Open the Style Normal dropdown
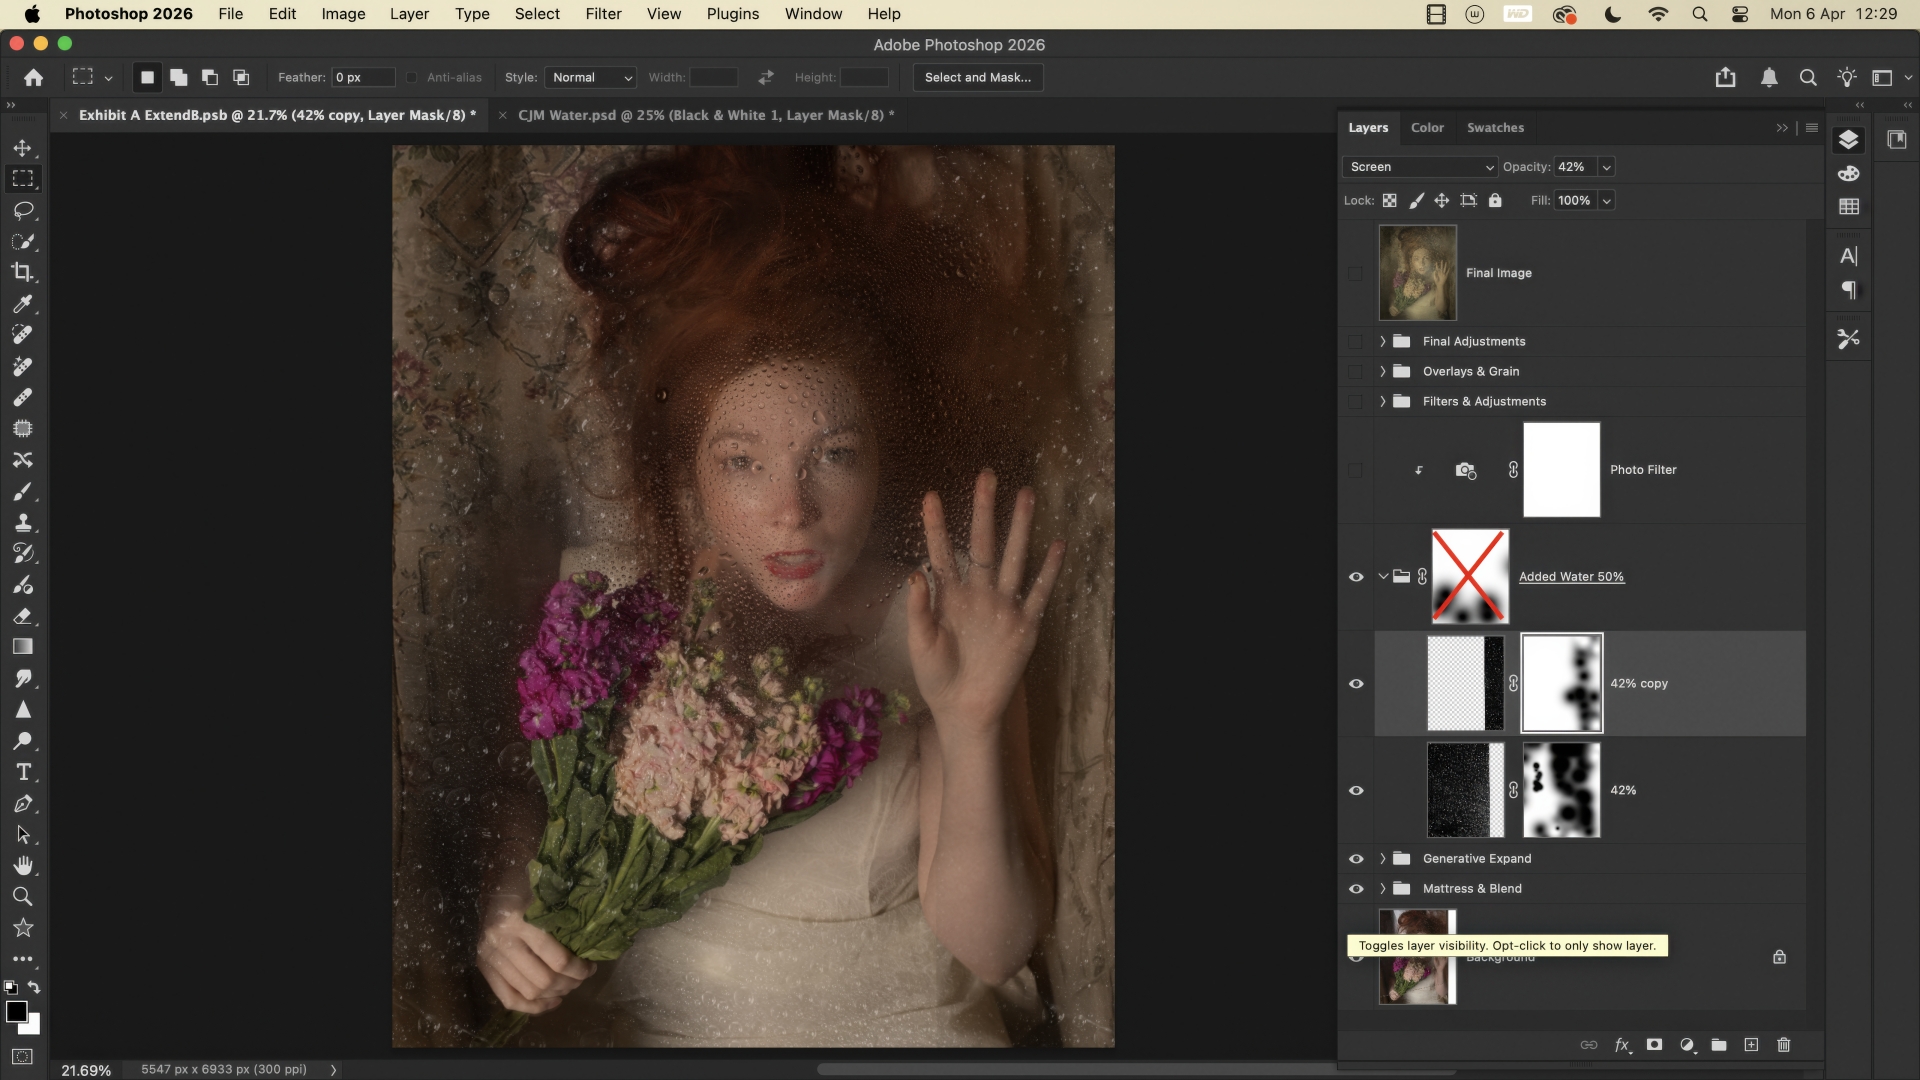 pos(591,78)
